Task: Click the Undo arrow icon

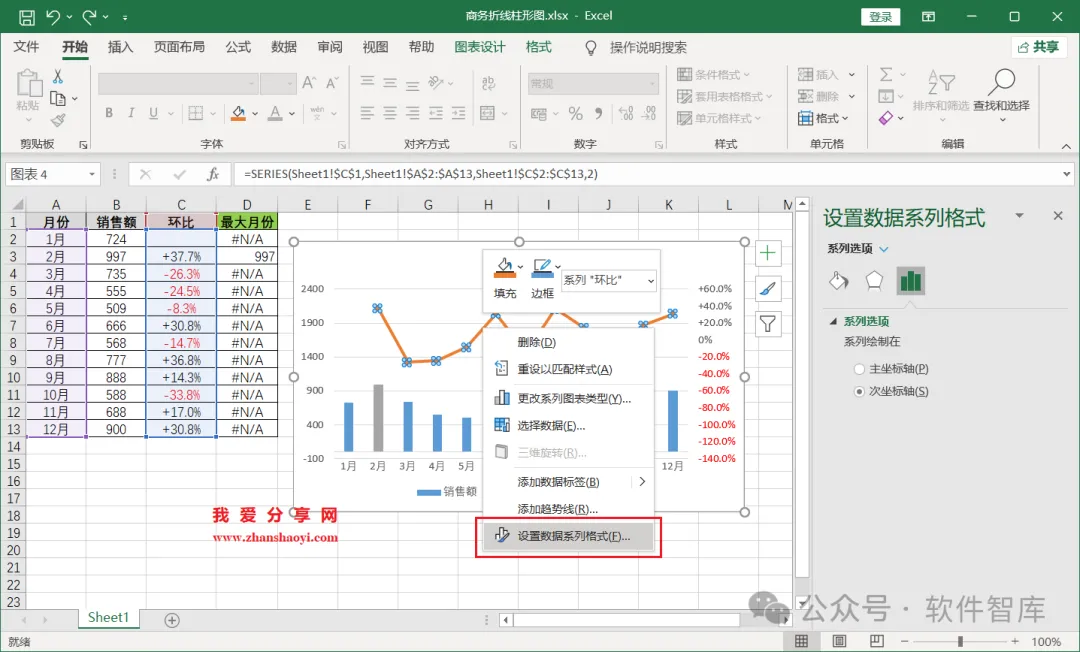Action: (x=54, y=17)
